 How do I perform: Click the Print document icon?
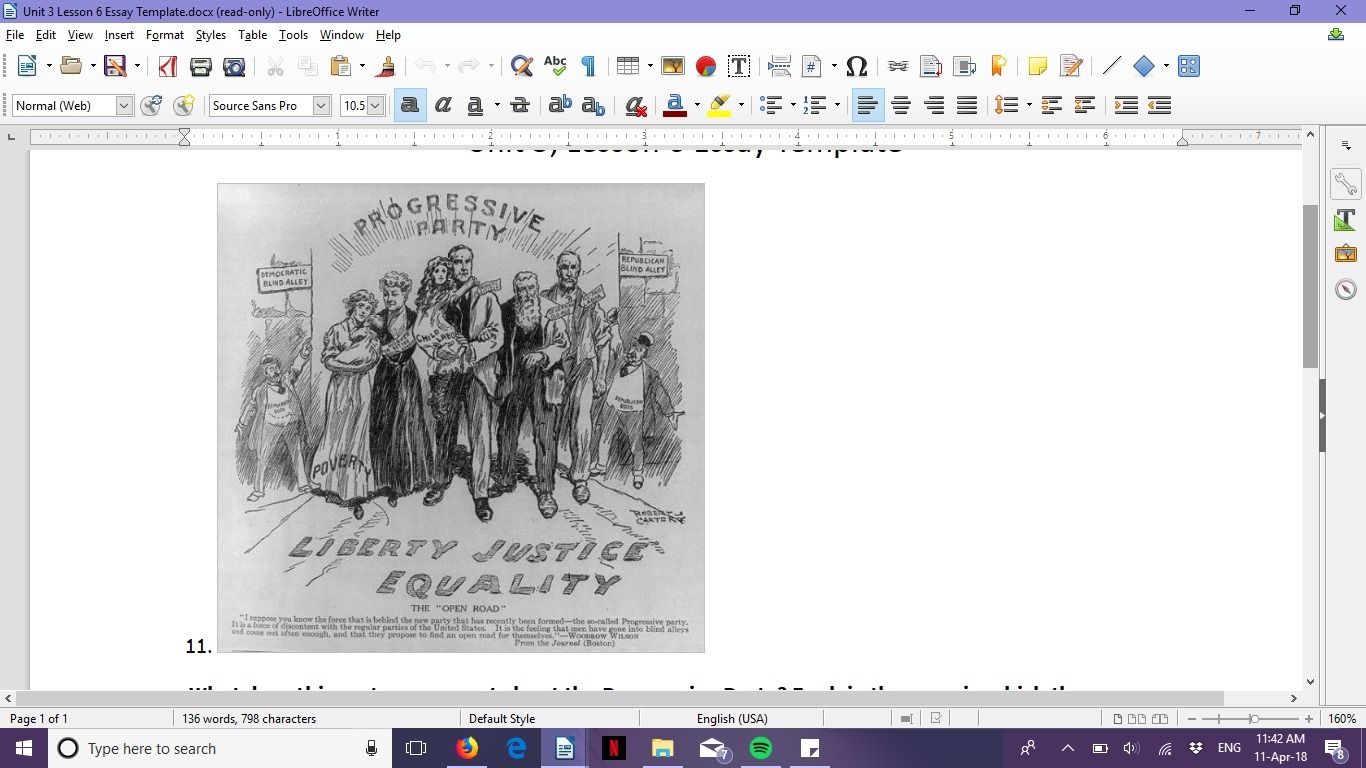coord(201,67)
